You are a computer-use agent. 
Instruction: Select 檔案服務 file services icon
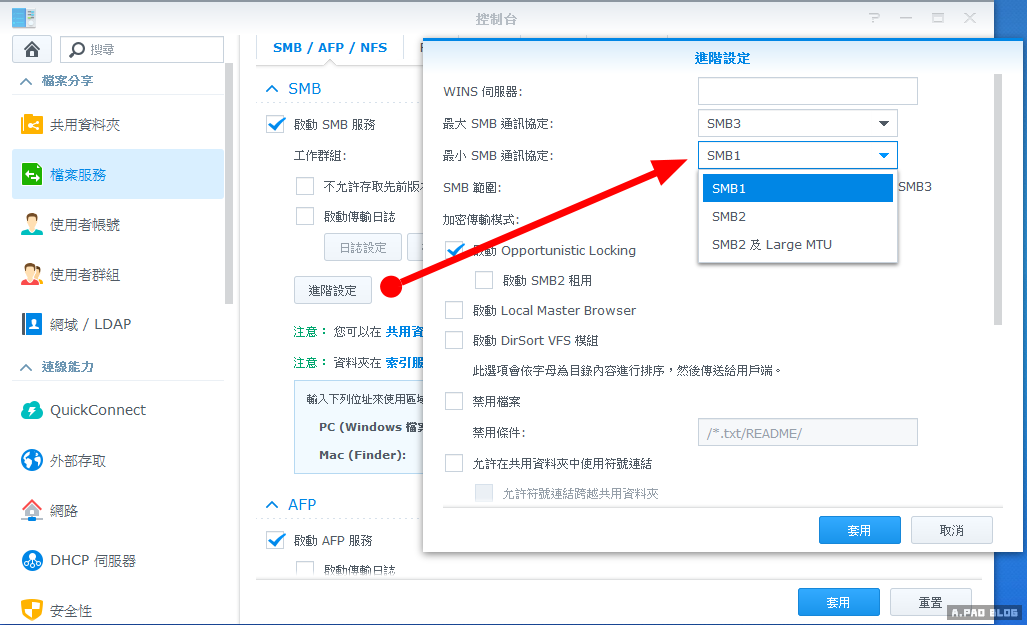pyautogui.click(x=32, y=175)
